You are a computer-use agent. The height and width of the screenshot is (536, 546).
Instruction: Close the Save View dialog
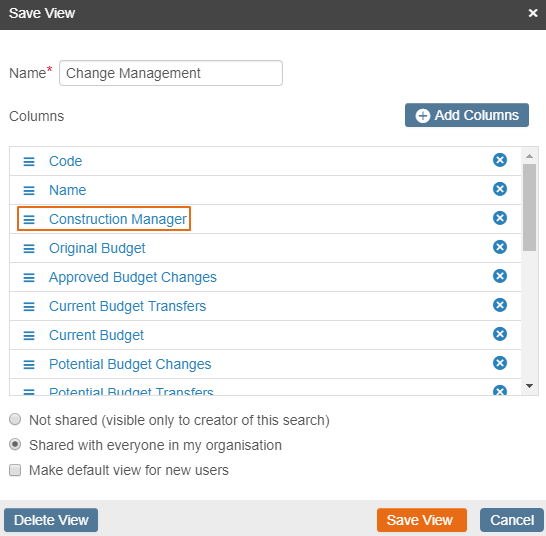click(x=533, y=13)
